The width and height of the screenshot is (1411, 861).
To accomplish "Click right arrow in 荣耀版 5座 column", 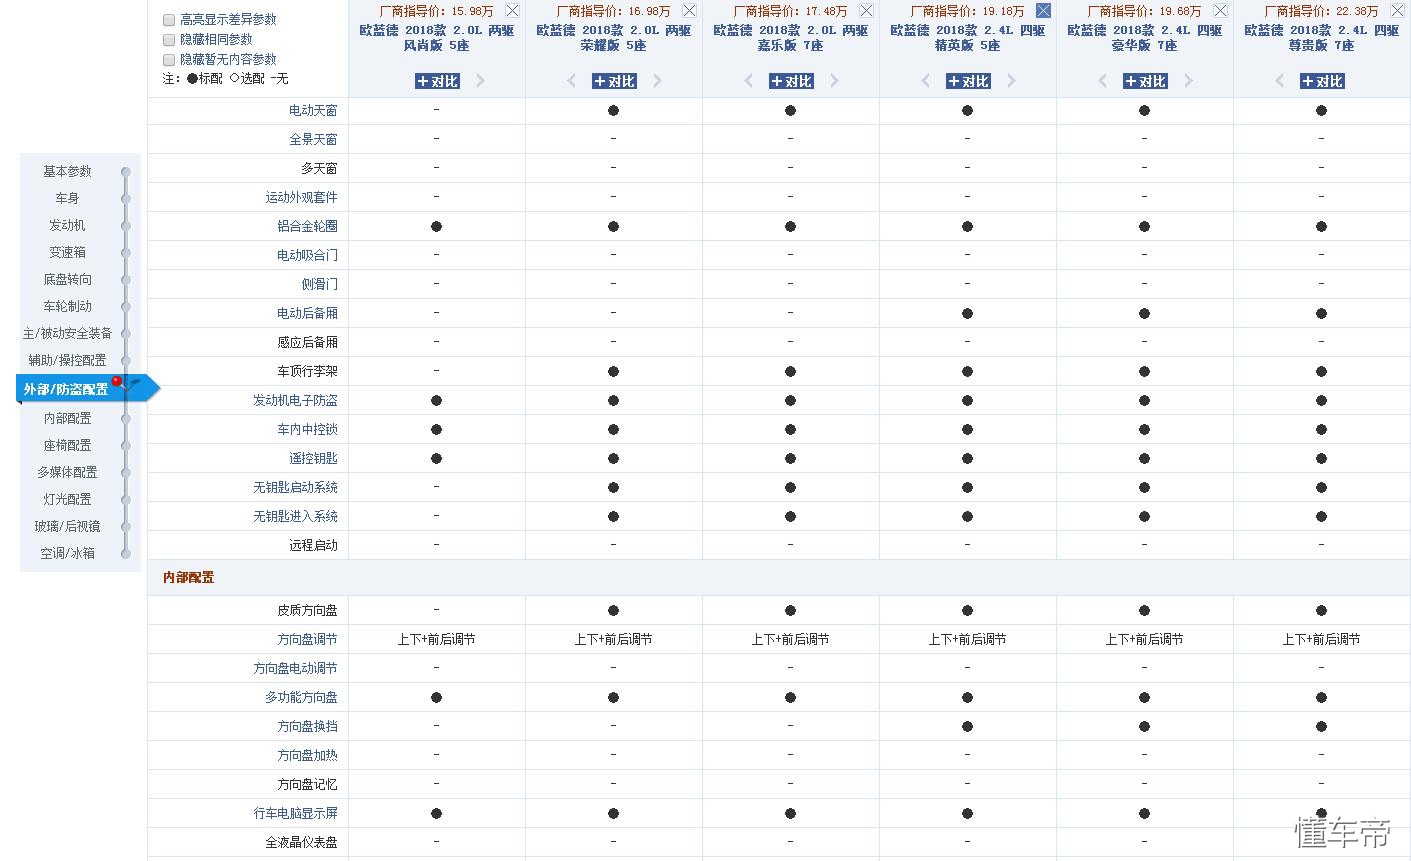I will coord(657,81).
